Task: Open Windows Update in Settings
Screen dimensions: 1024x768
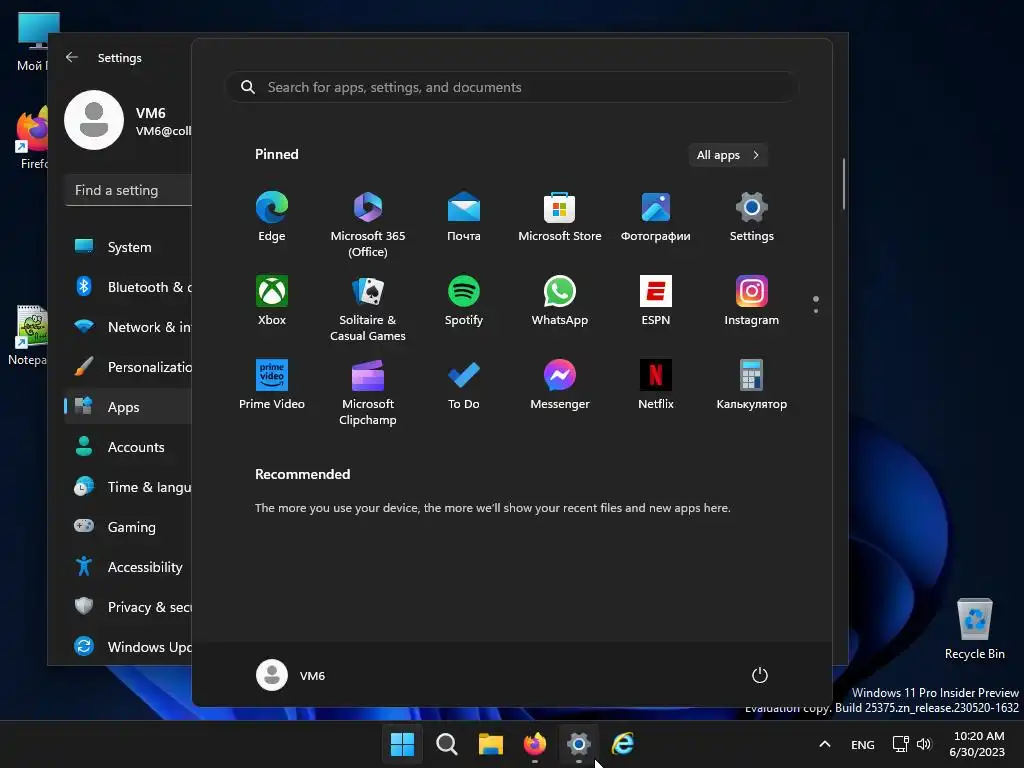Action: tap(128, 647)
